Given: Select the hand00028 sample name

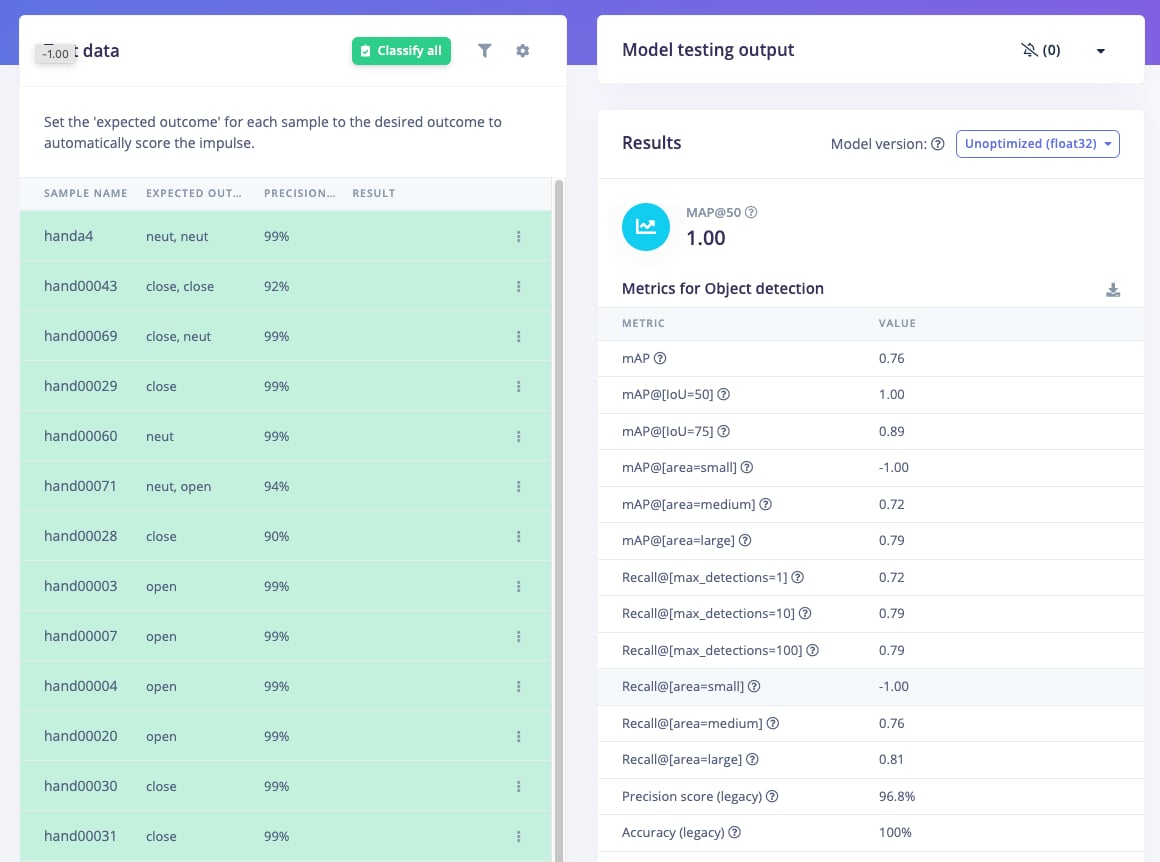Looking at the screenshot, I should [x=80, y=536].
